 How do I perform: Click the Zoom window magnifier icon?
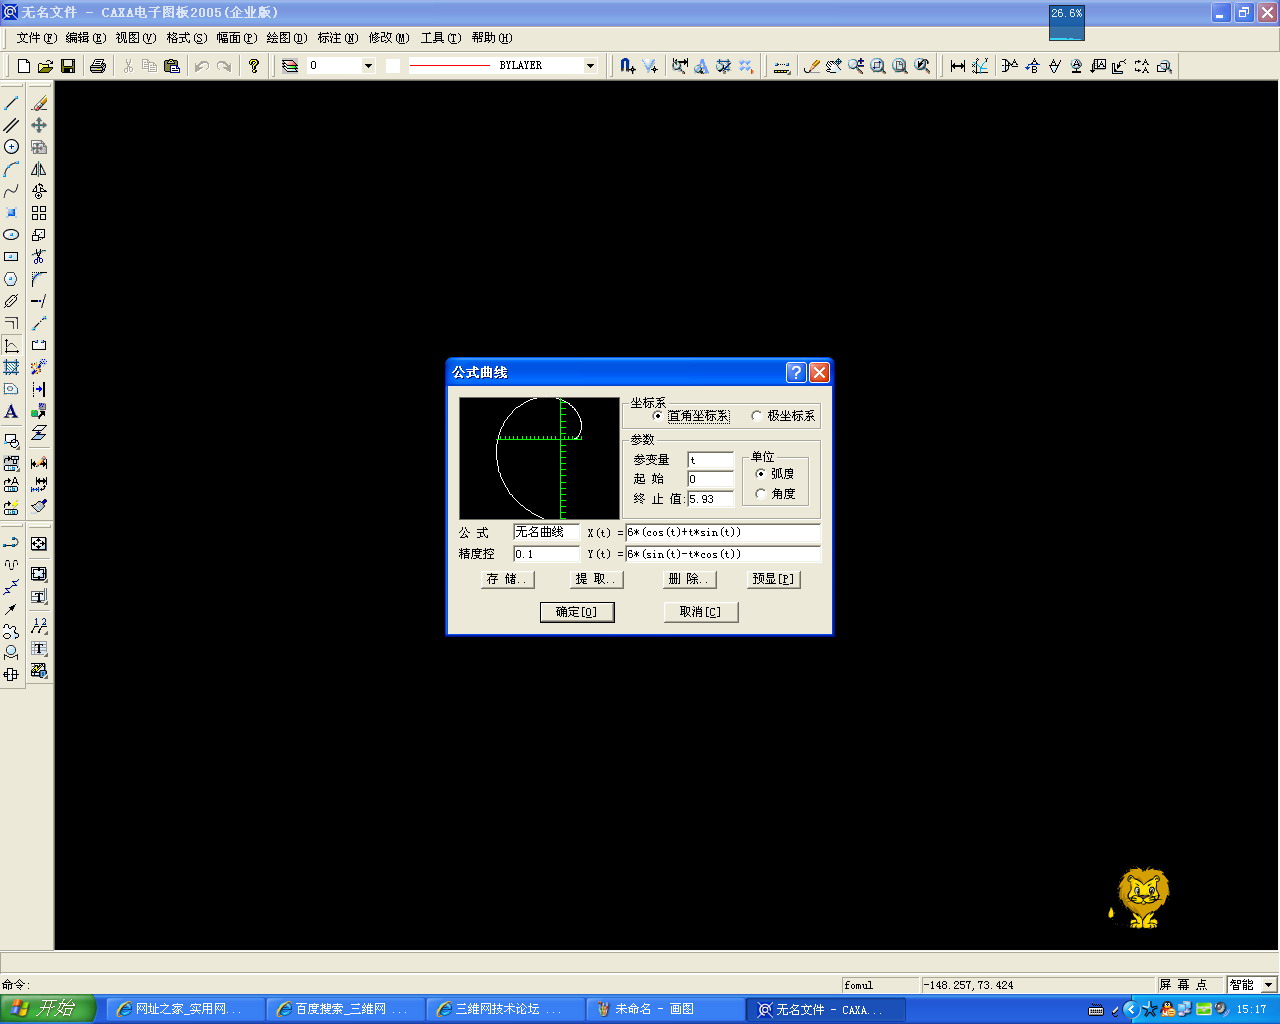point(878,66)
